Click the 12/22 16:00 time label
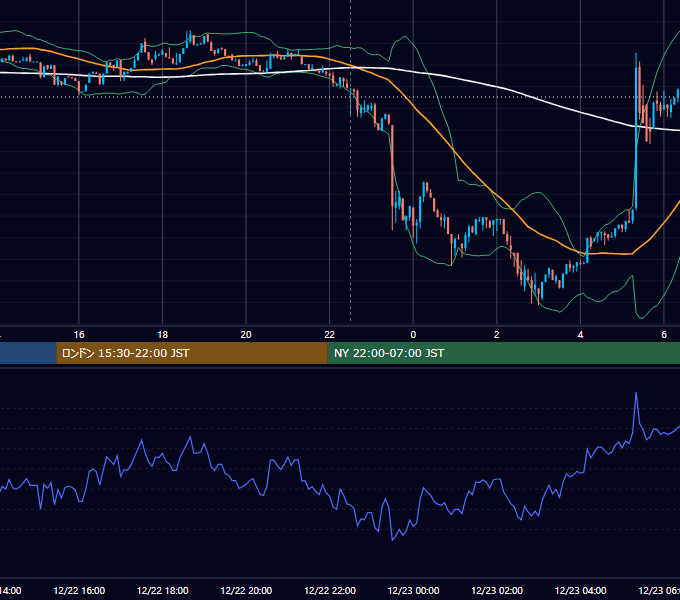 pyautogui.click(x=79, y=590)
